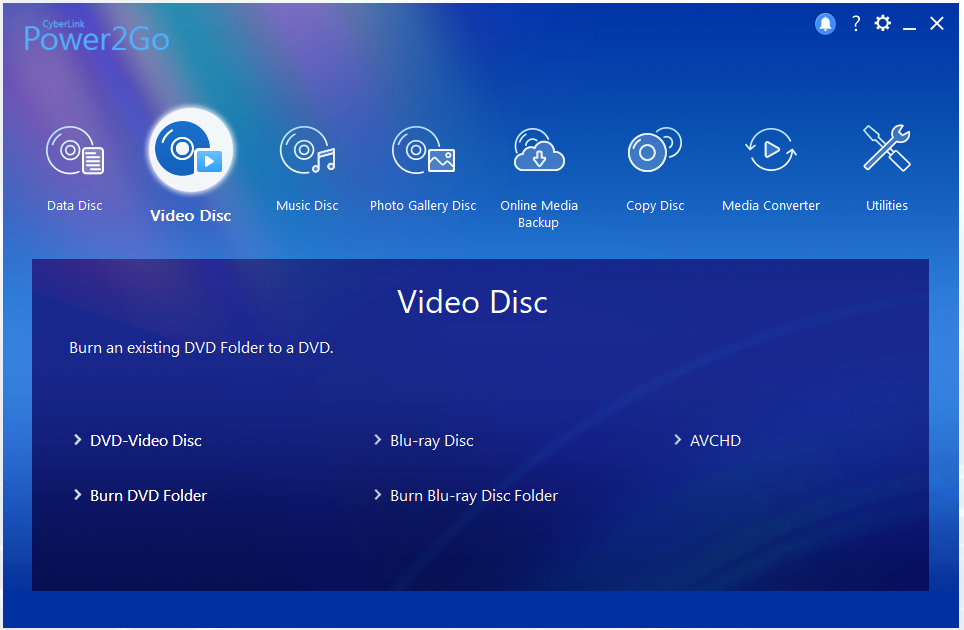The height and width of the screenshot is (630, 964).
Task: Select the highlighted Video Disc icon
Action: [191, 150]
